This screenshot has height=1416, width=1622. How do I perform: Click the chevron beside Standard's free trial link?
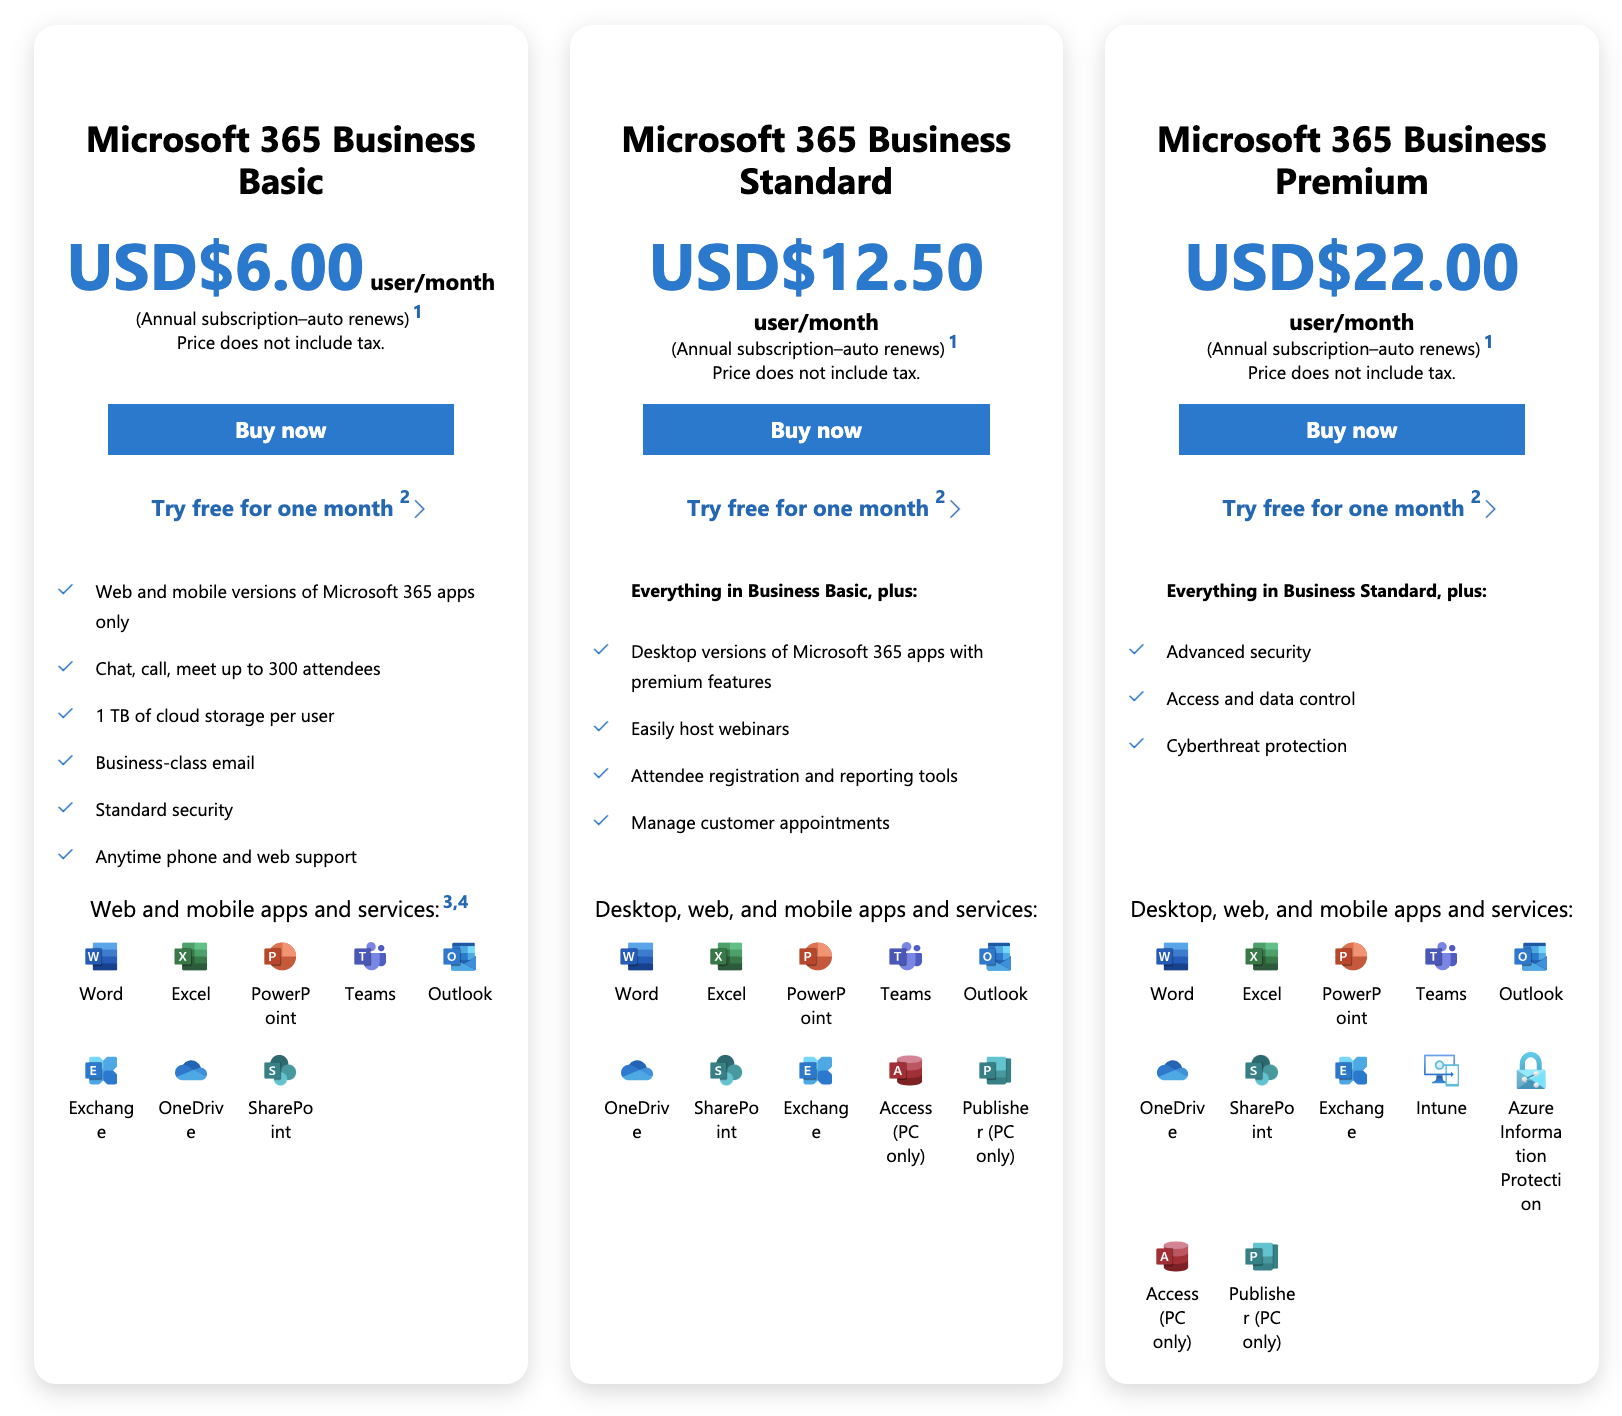click(955, 509)
